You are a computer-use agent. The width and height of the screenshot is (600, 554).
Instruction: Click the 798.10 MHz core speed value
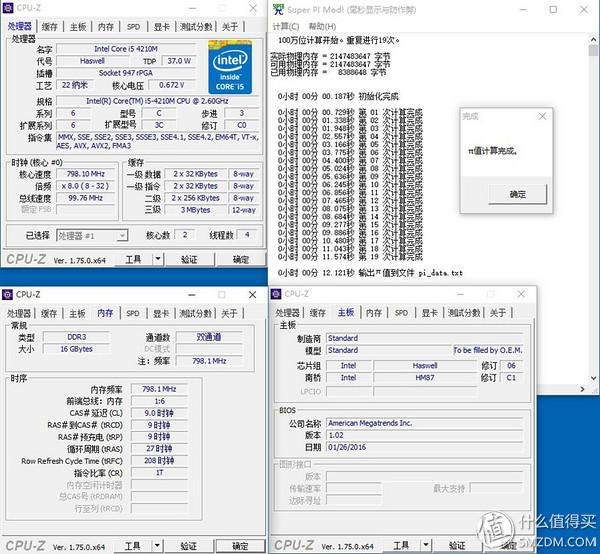click(x=86, y=174)
